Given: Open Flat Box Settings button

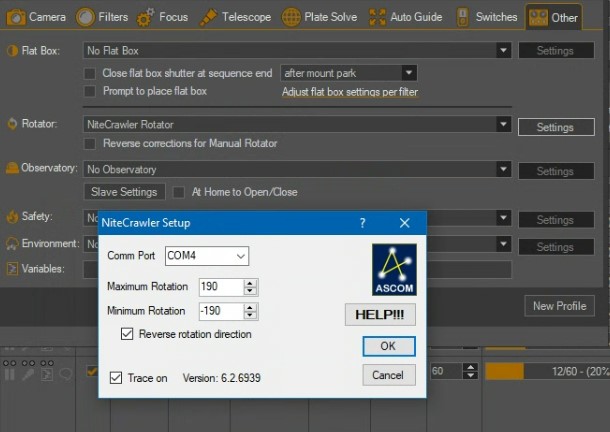Looking at the screenshot, I should [556, 51].
